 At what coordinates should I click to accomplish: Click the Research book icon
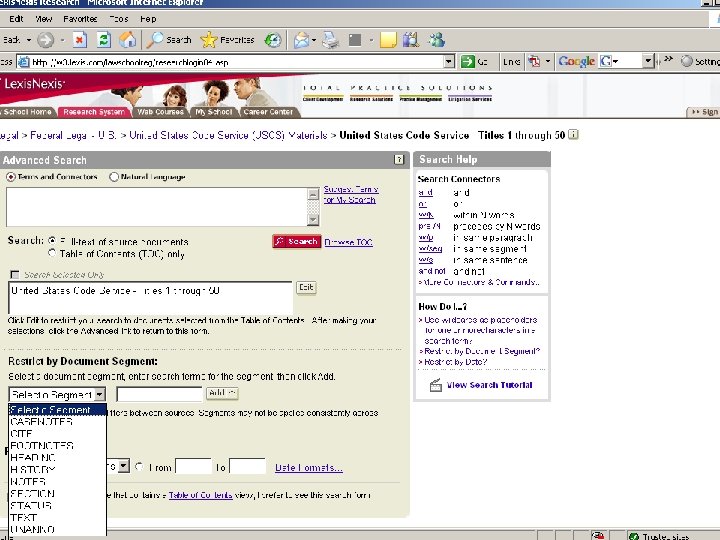(x=411, y=40)
